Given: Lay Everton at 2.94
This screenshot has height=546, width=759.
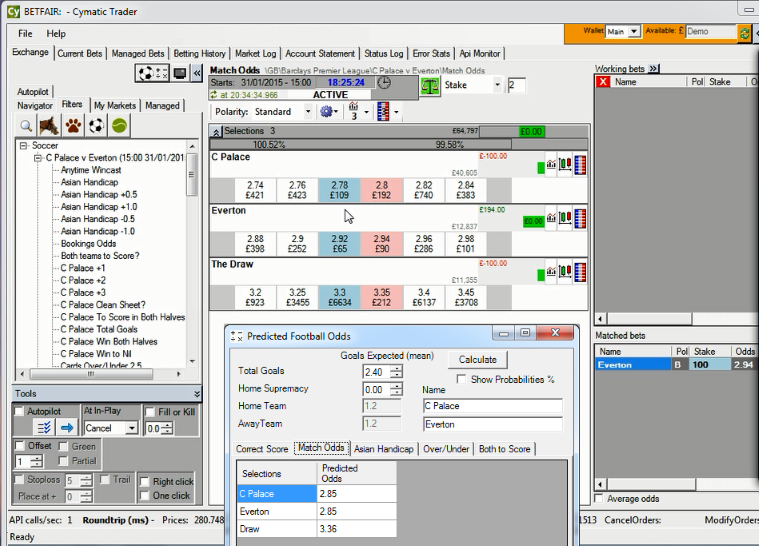Looking at the screenshot, I should (381, 243).
